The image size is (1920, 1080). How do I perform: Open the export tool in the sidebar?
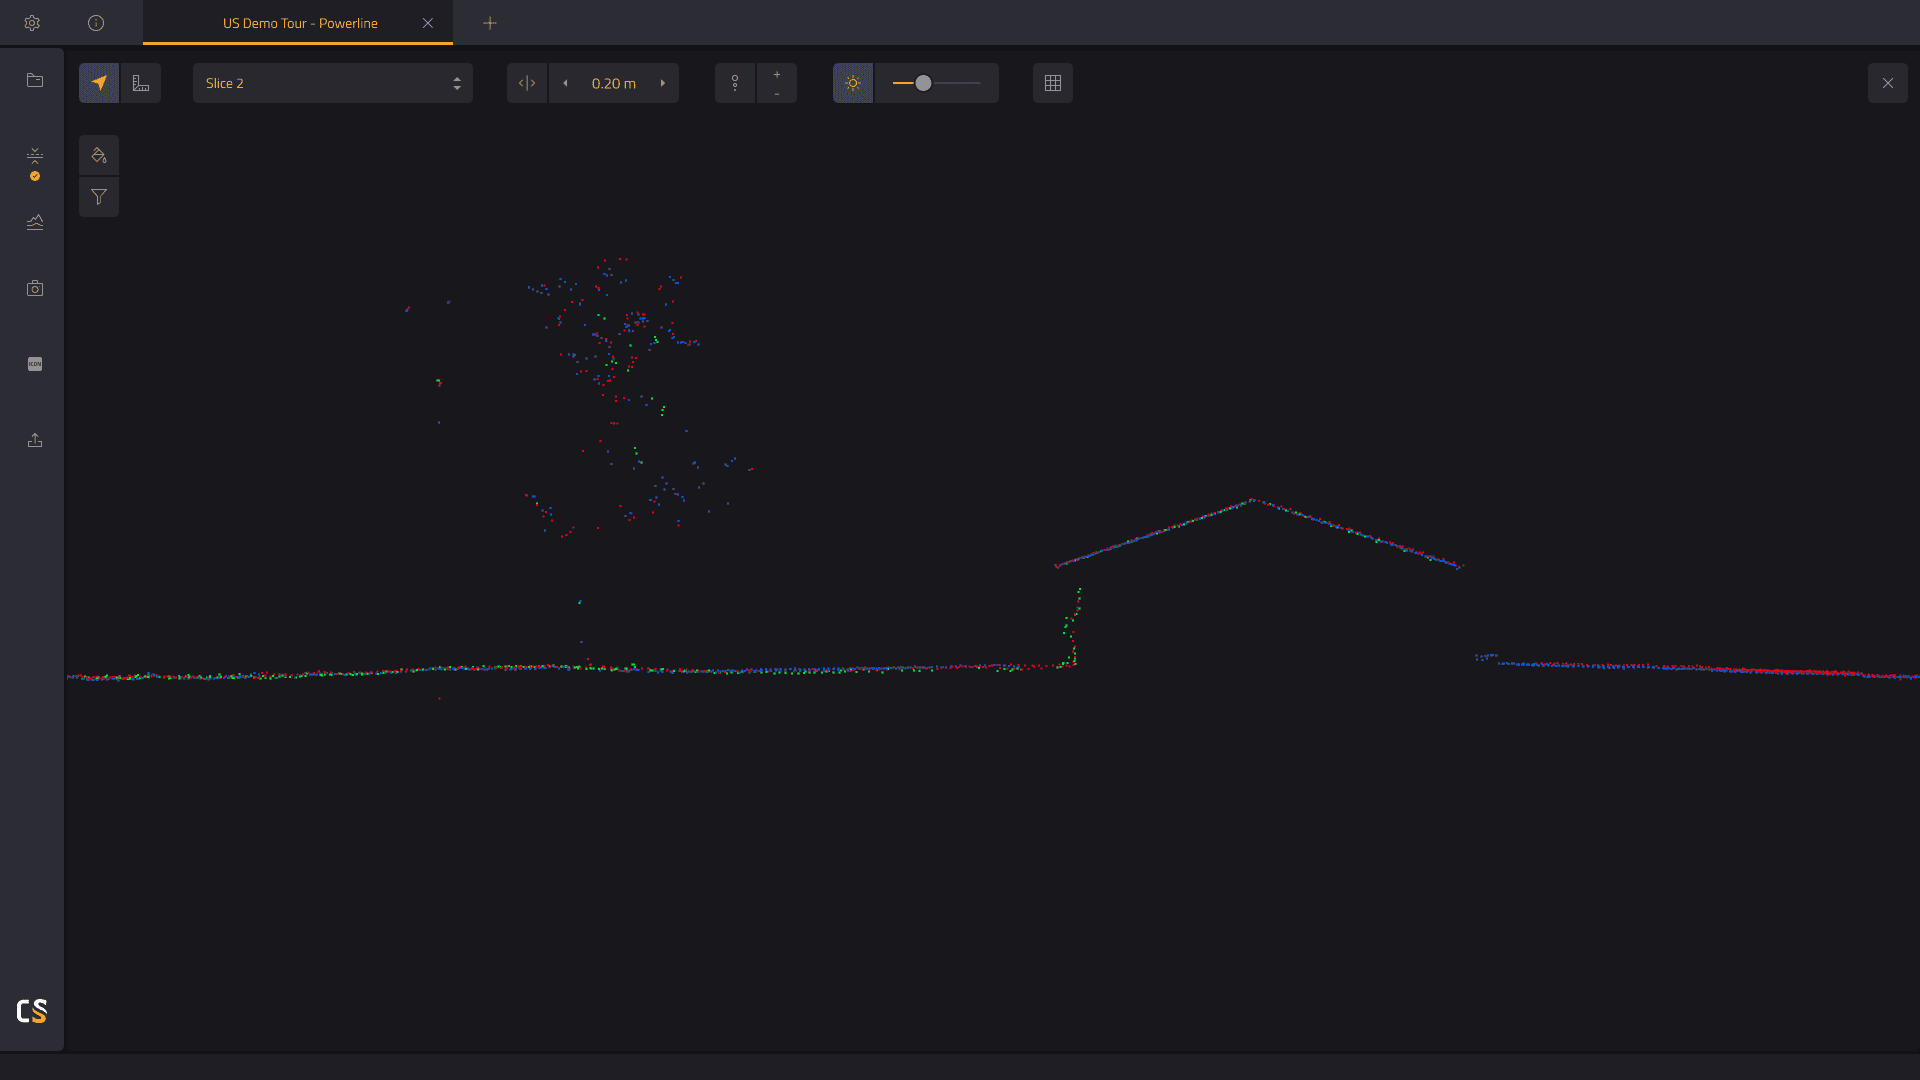click(35, 440)
